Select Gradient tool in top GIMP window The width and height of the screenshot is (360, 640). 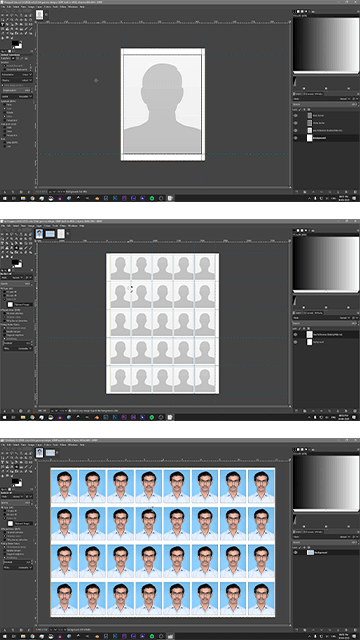click(21, 29)
